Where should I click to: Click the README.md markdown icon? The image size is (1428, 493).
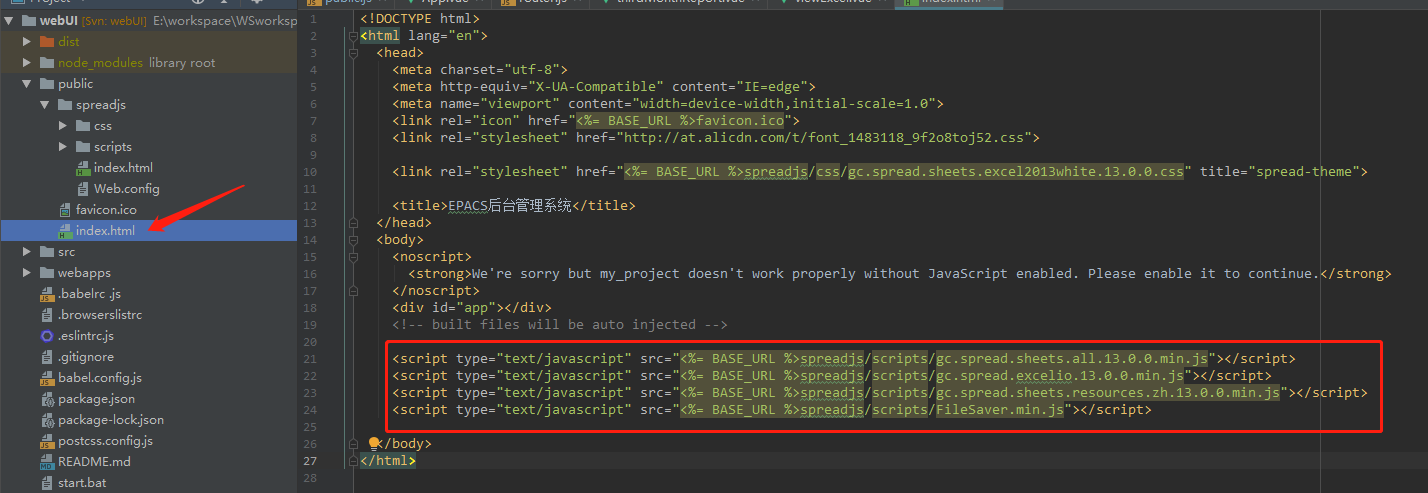coord(47,462)
